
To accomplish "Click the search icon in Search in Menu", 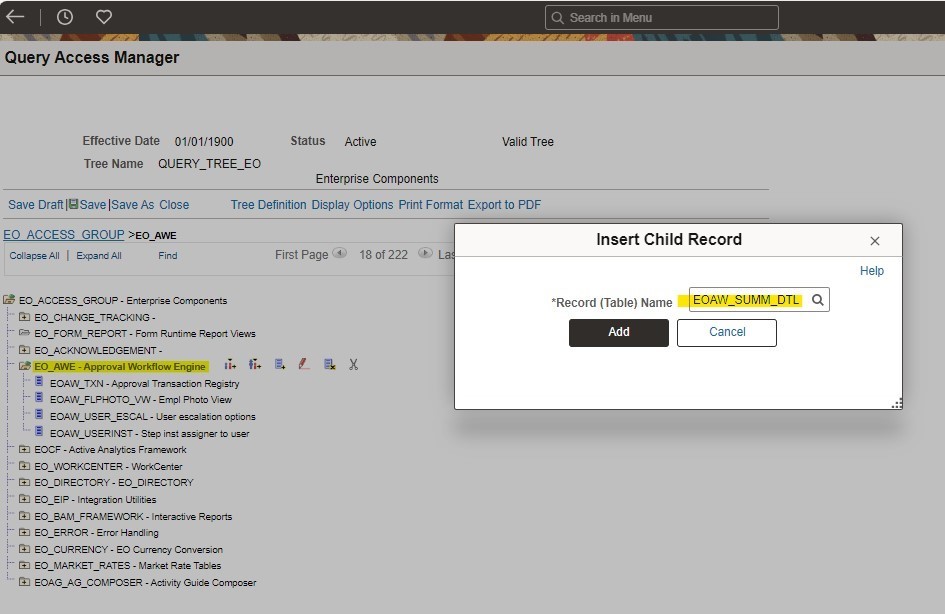I will coord(557,17).
